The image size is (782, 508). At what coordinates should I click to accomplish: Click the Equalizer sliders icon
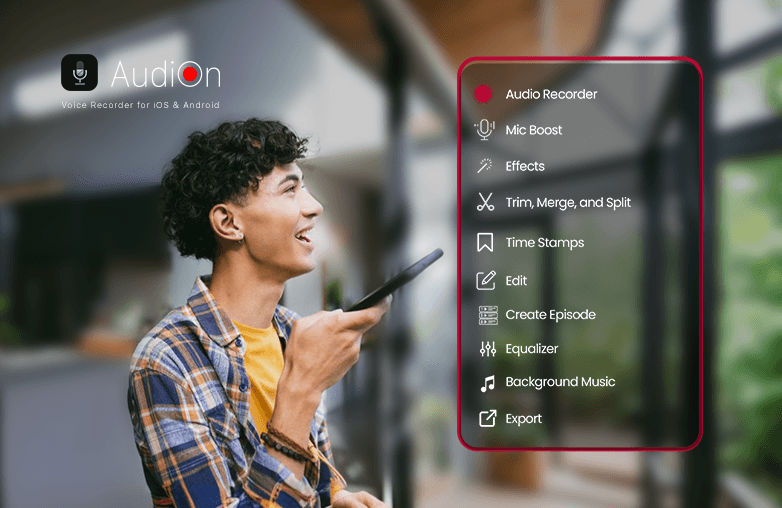pyautogui.click(x=487, y=349)
